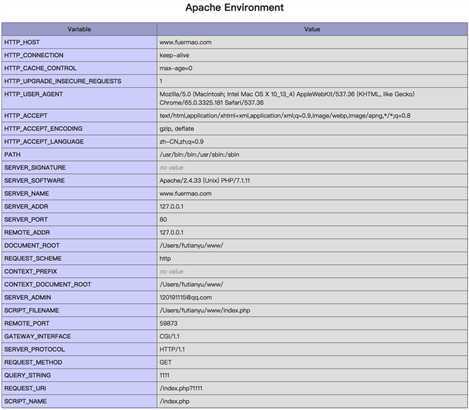Click the "Variable" column header
469x410 pixels.
pyautogui.click(x=79, y=29)
